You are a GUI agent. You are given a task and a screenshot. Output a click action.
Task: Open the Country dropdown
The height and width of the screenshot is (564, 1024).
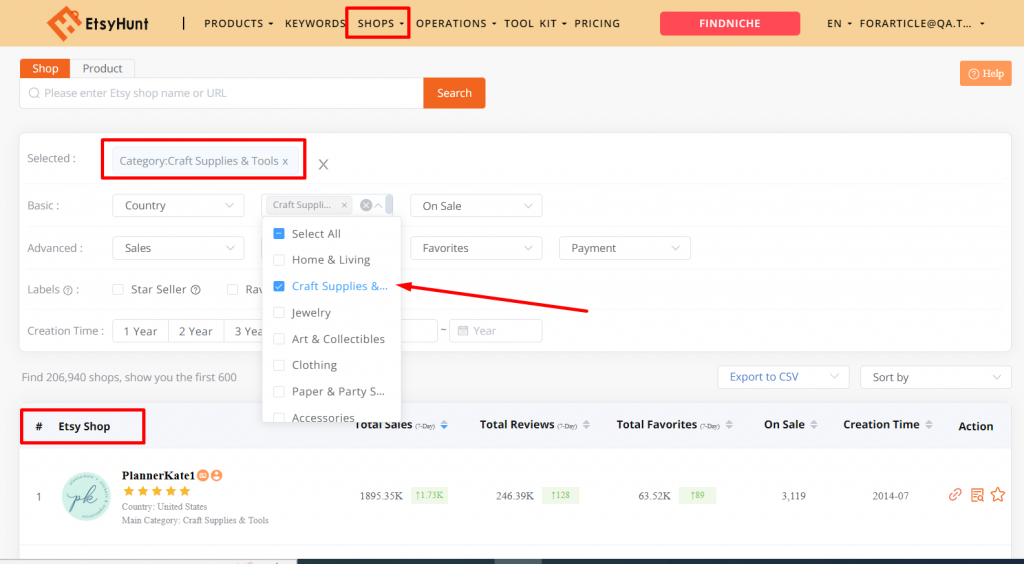178,206
